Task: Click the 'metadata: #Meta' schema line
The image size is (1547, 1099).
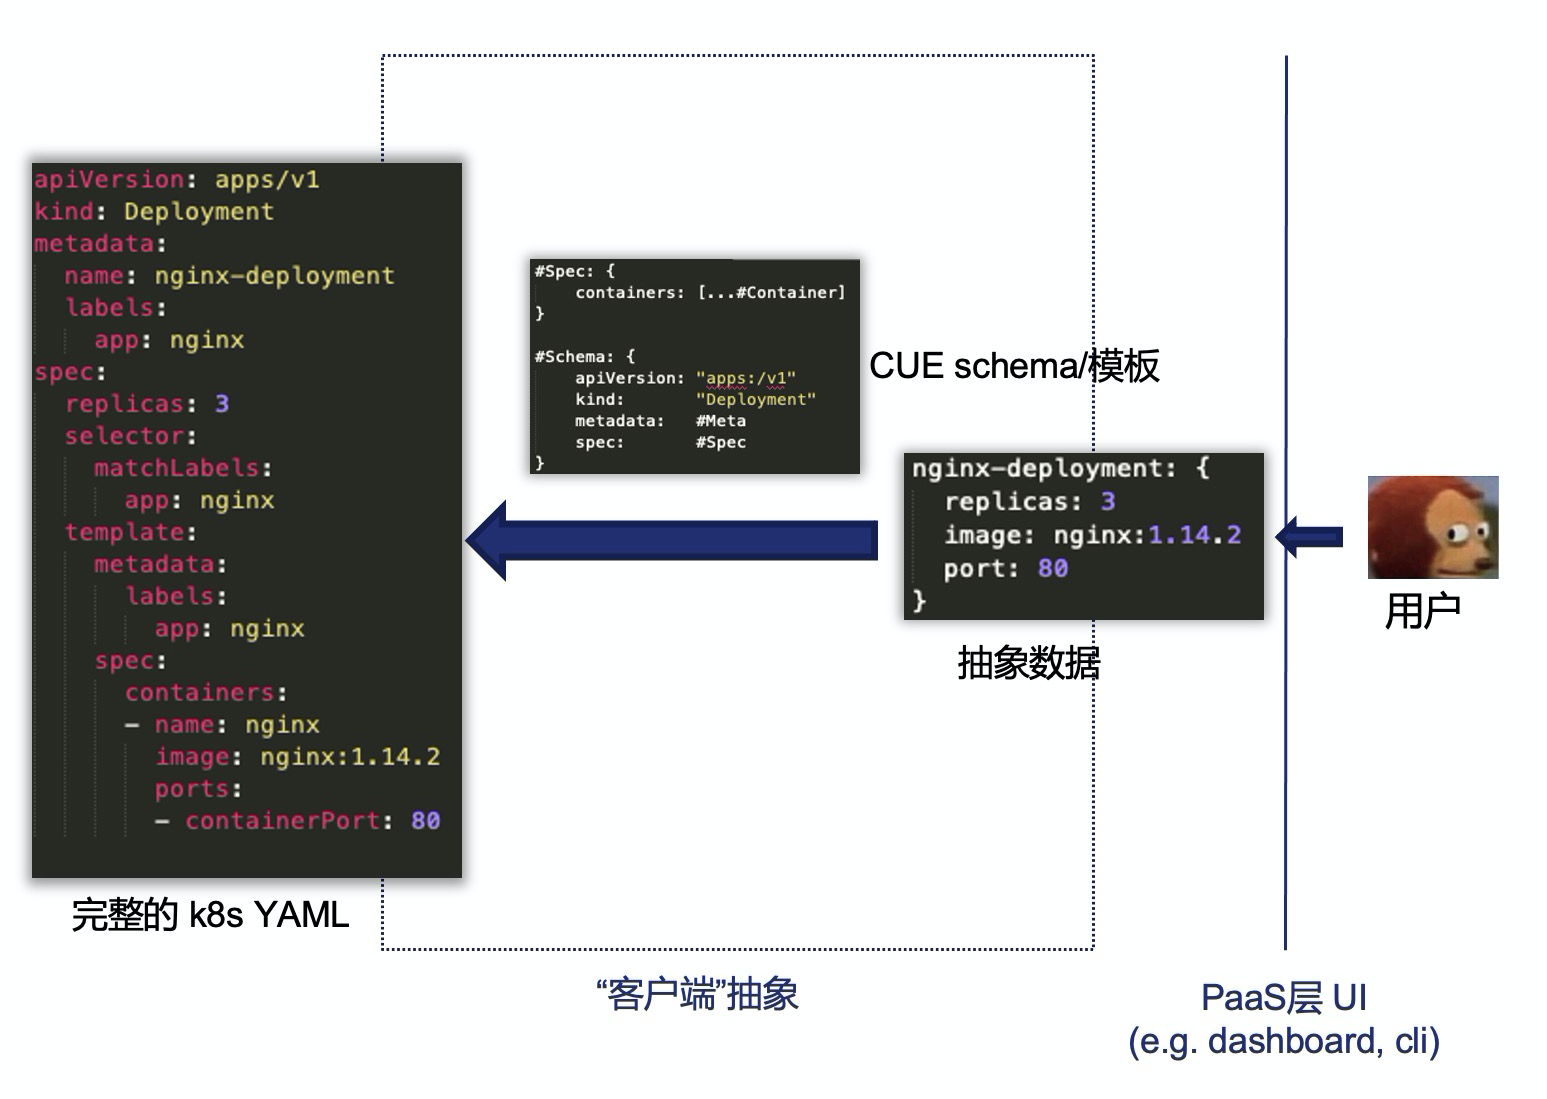Action: pos(660,421)
